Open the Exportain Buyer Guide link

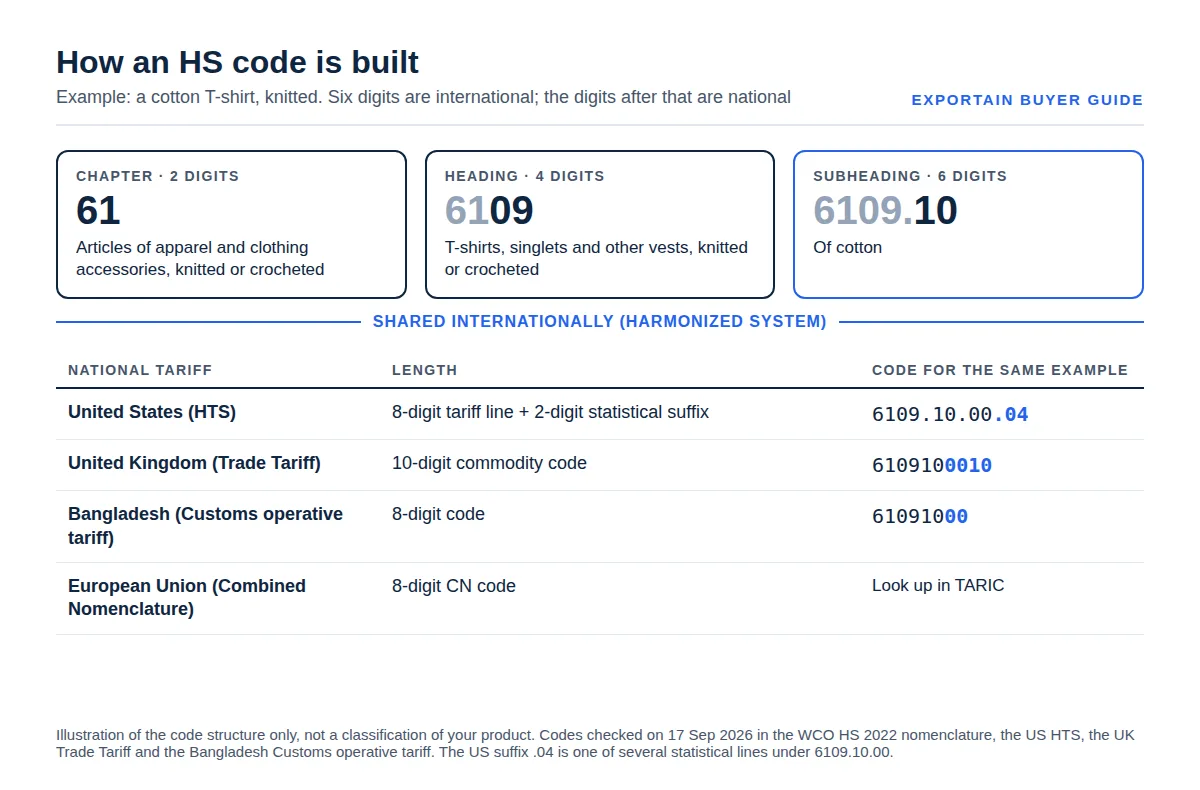click(1027, 100)
